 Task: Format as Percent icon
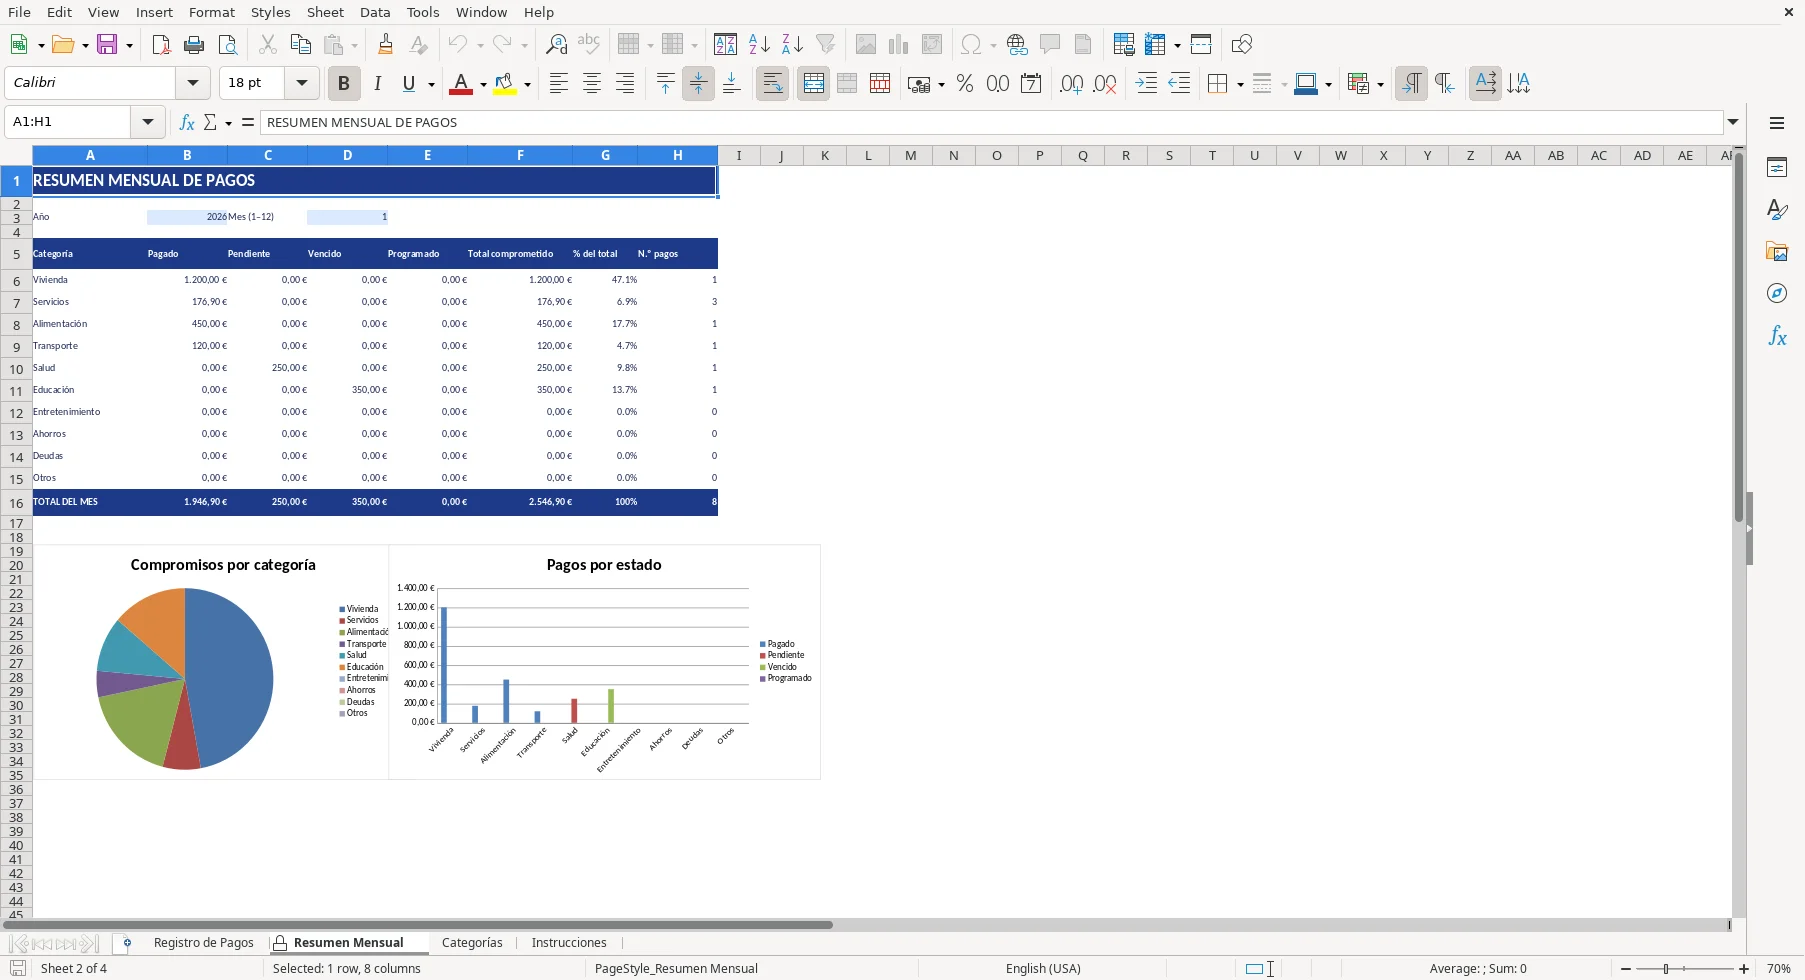pyautogui.click(x=964, y=84)
